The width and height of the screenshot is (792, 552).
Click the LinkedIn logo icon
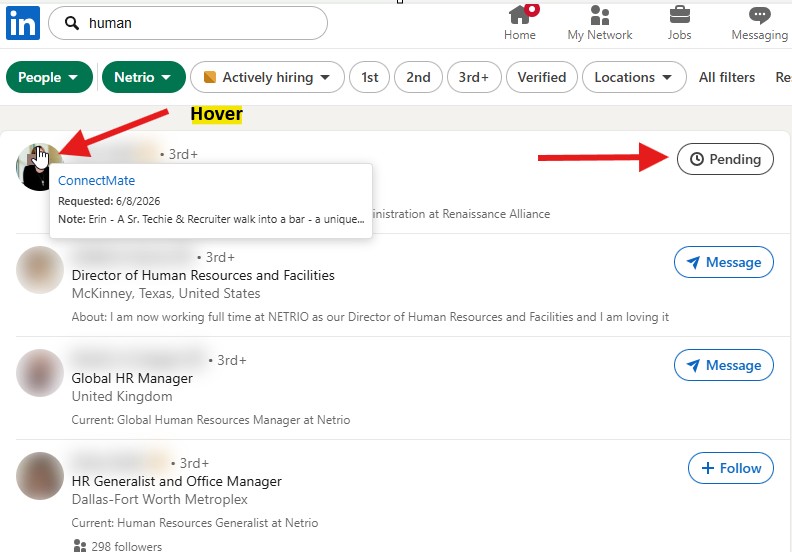[23, 23]
